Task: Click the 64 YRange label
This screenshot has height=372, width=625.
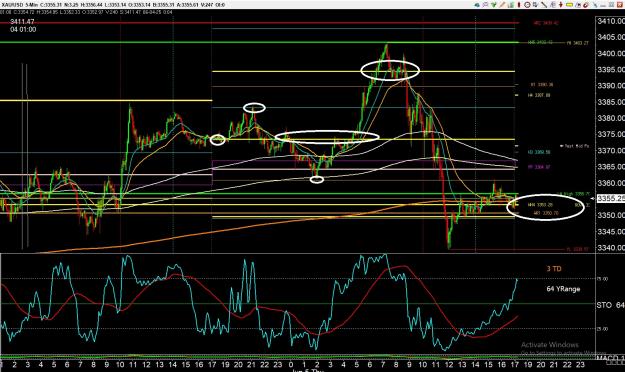Action: point(563,289)
